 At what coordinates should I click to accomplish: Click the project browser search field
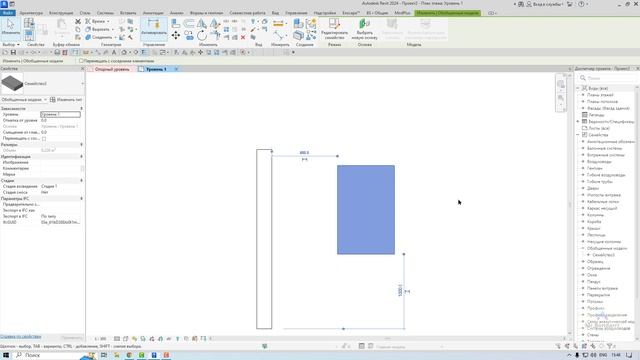(x=608, y=78)
